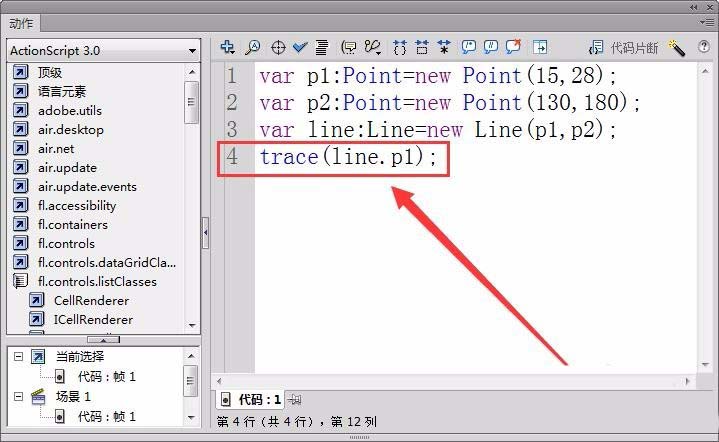This screenshot has width=719, height=442.
Task: Collapse 场景 1 tree node
Action: pyautogui.click(x=18, y=396)
